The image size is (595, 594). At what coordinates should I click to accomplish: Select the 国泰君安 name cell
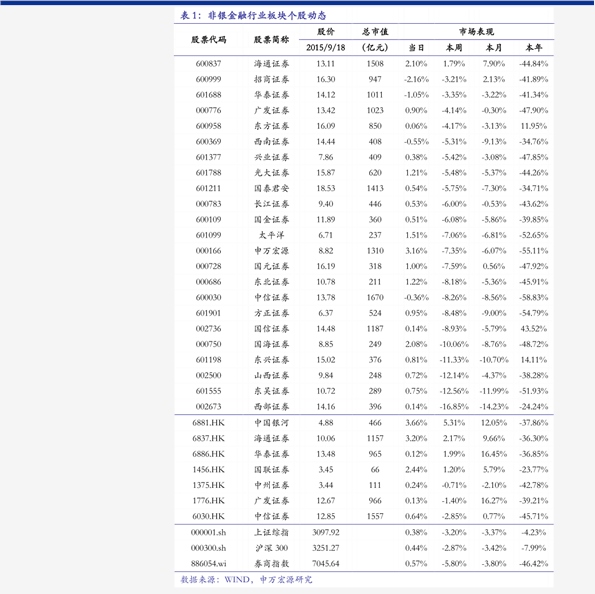271,188
